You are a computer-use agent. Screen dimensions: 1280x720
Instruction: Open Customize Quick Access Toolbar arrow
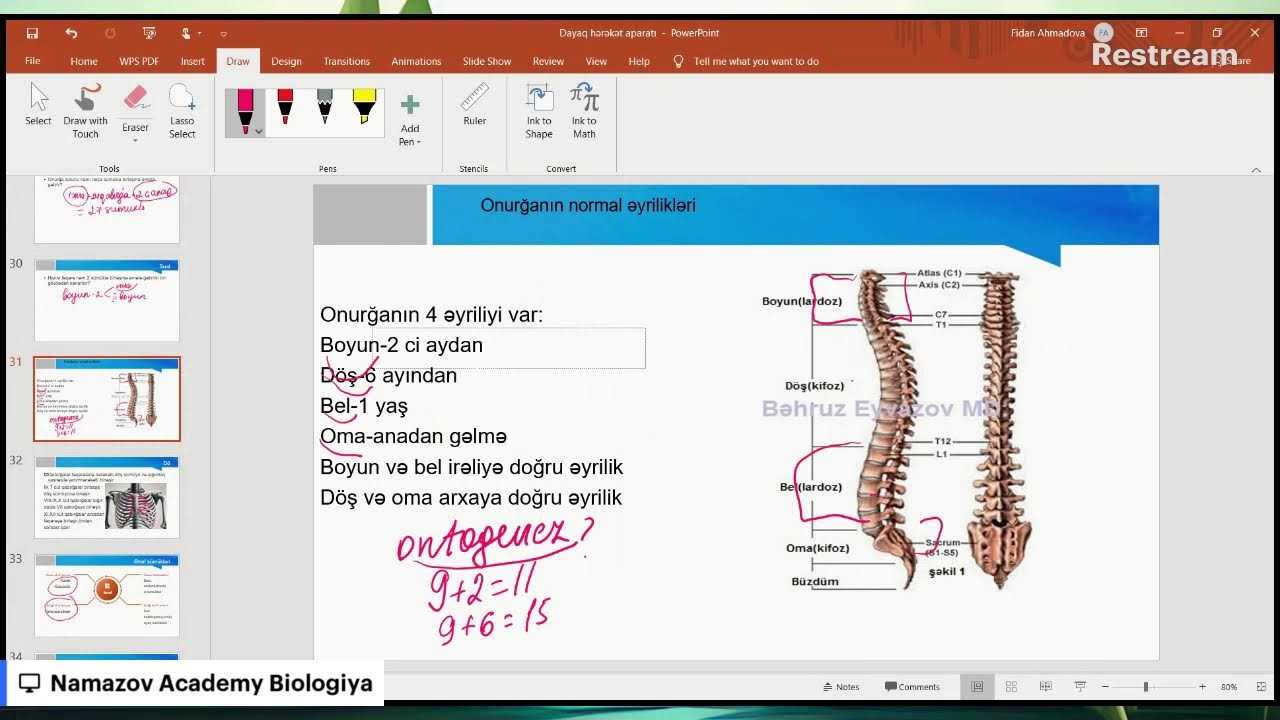(223, 34)
